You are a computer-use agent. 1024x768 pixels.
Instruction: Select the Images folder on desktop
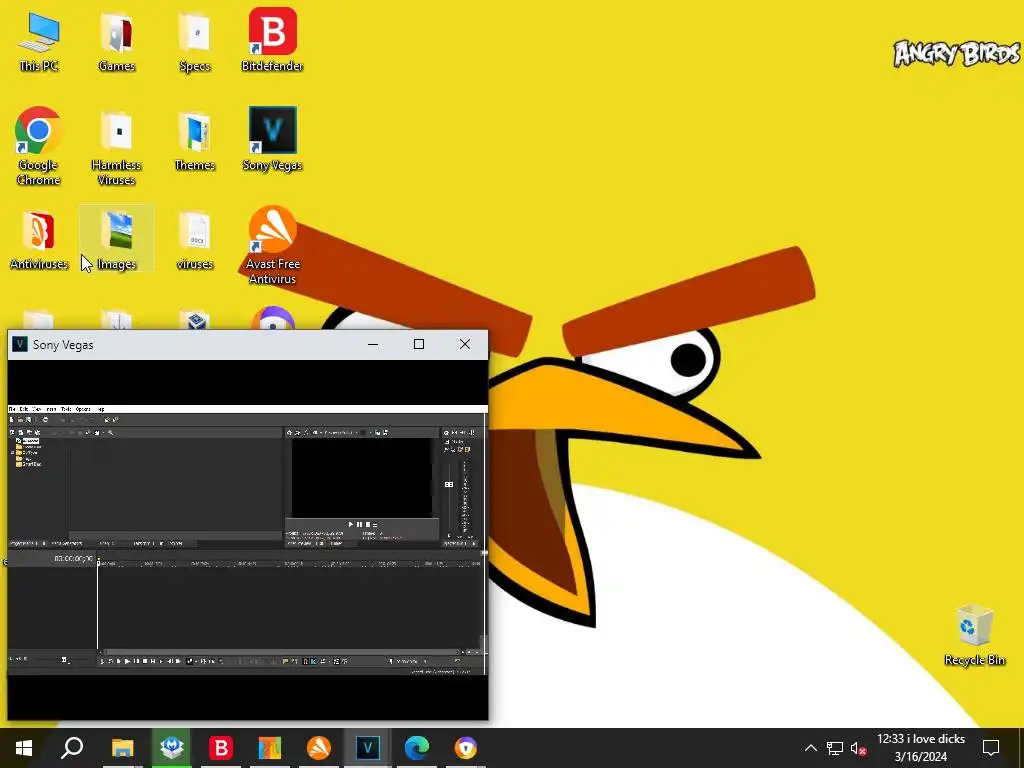coord(117,239)
